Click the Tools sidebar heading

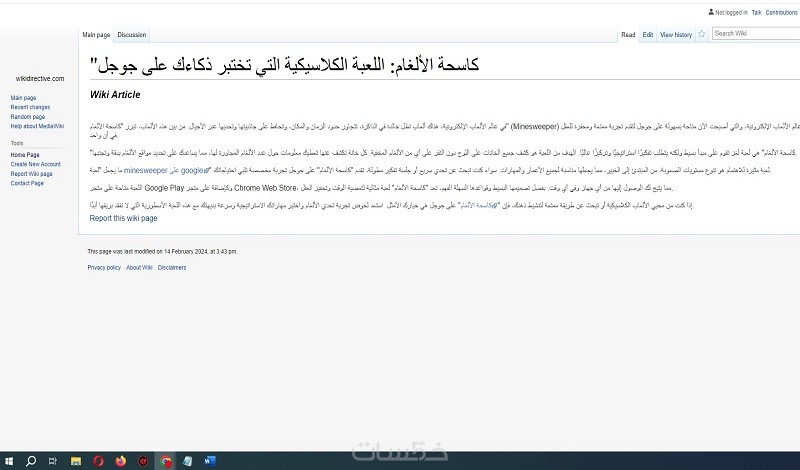click(17, 143)
